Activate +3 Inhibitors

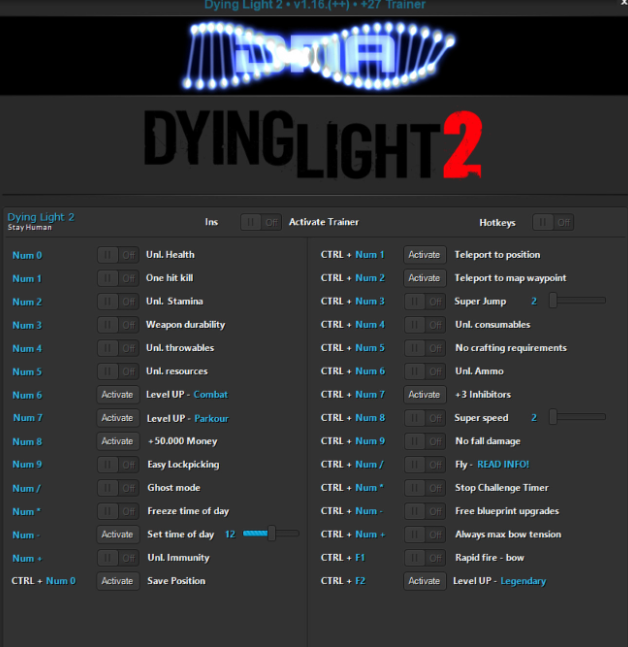(x=425, y=395)
